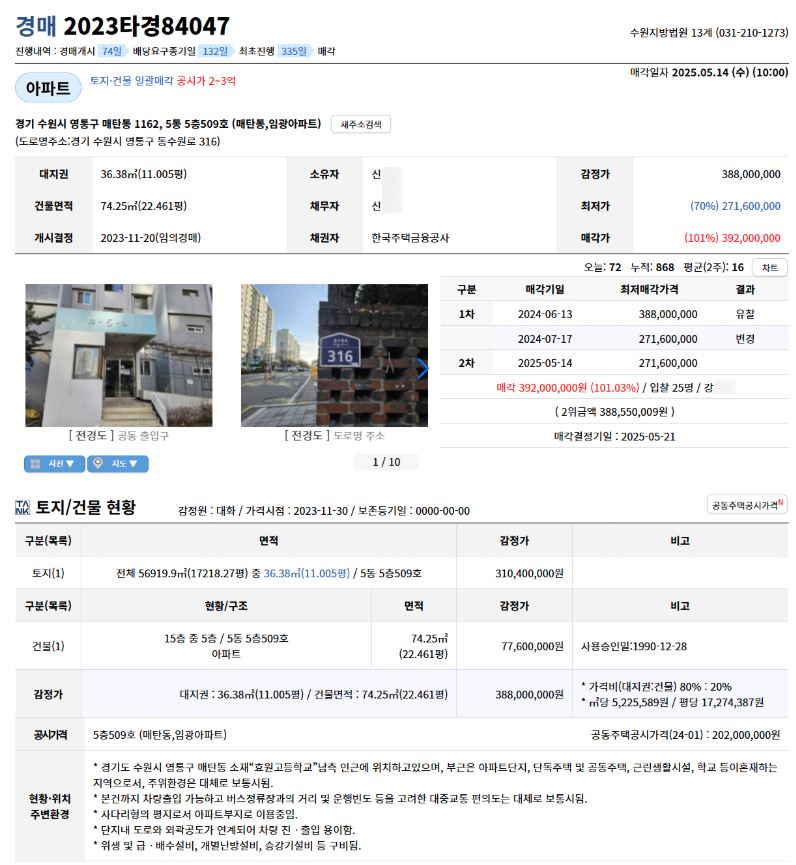Screen dimensions: 796x865
Task: Click the 74일 badge after 경매개시
Action: [112, 51]
